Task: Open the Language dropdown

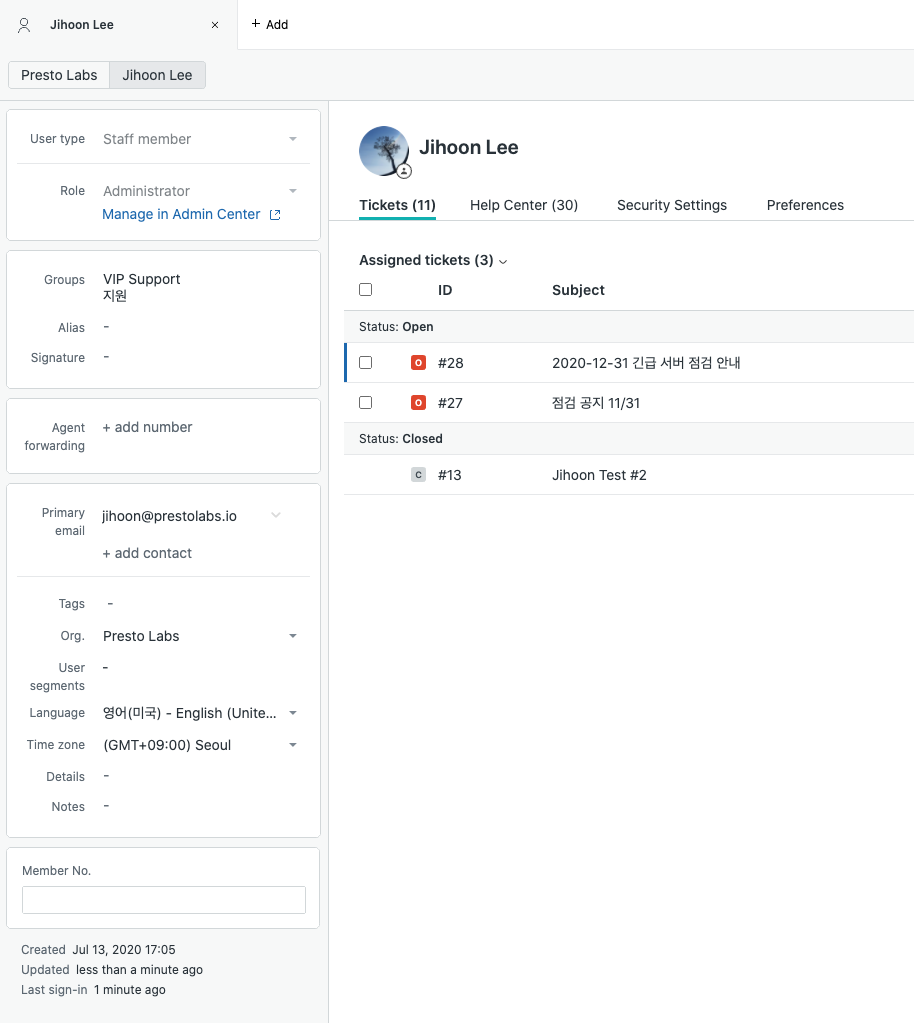Action: click(x=293, y=713)
